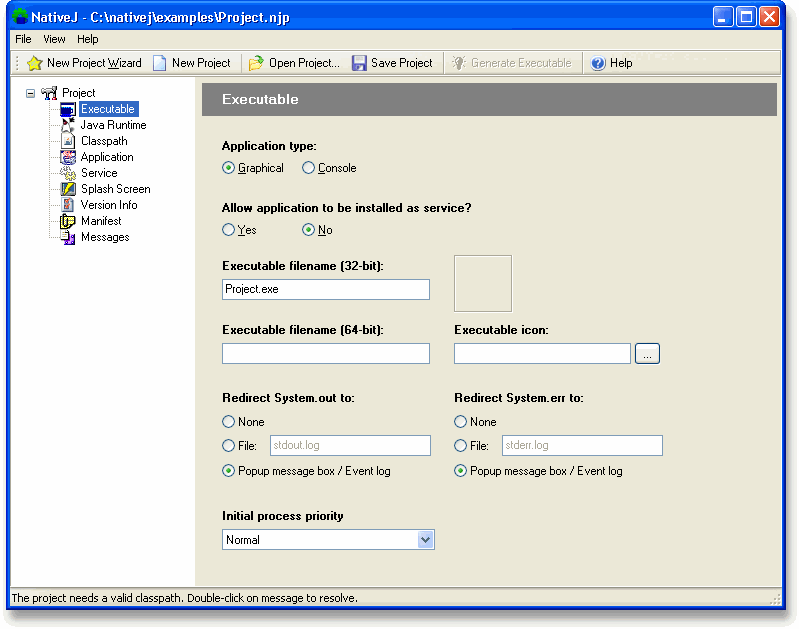Click the New Project Wizard button label
799x629 pixels.
(94, 63)
